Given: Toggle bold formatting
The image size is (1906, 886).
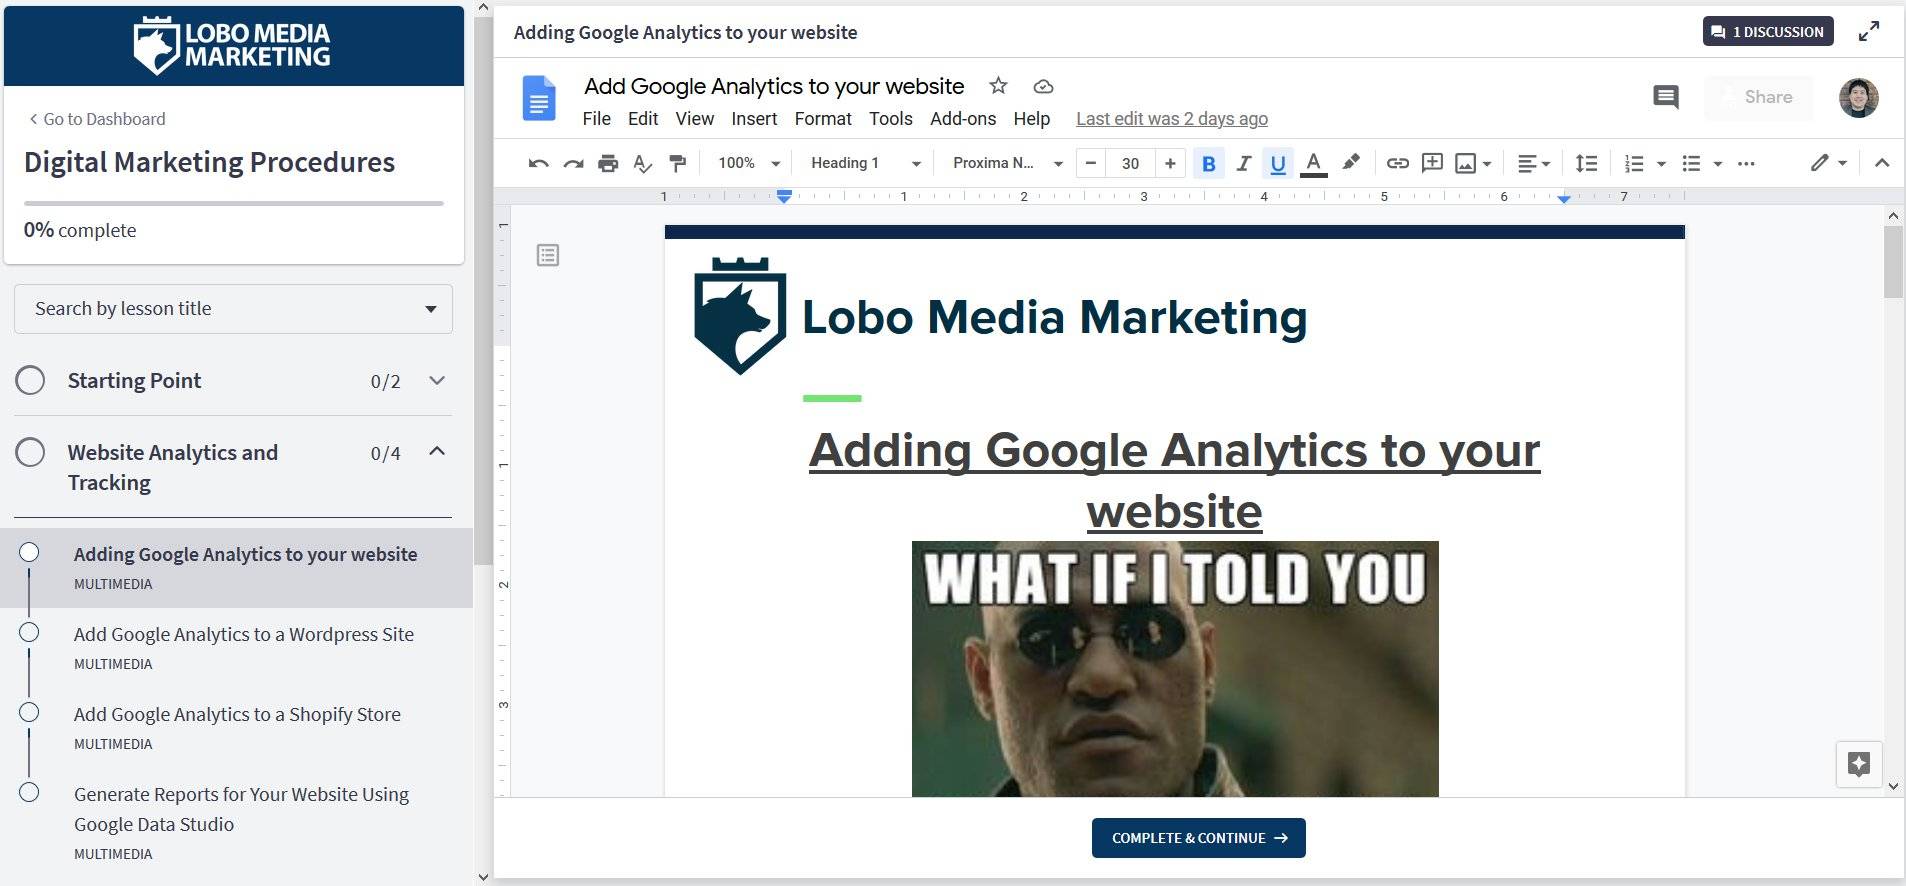Looking at the screenshot, I should pos(1208,163).
